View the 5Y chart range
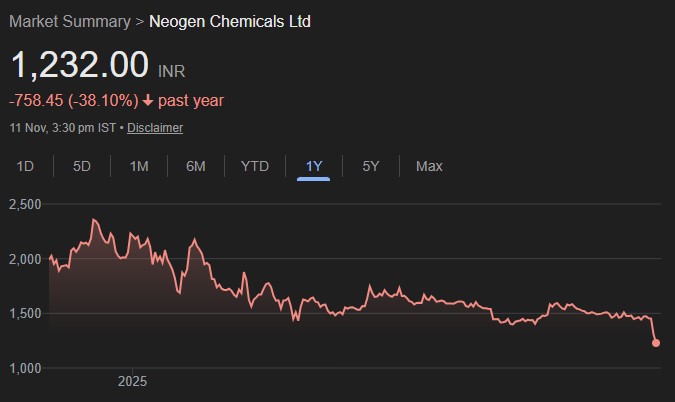Image resolution: width=675 pixels, height=402 pixels. [x=371, y=166]
